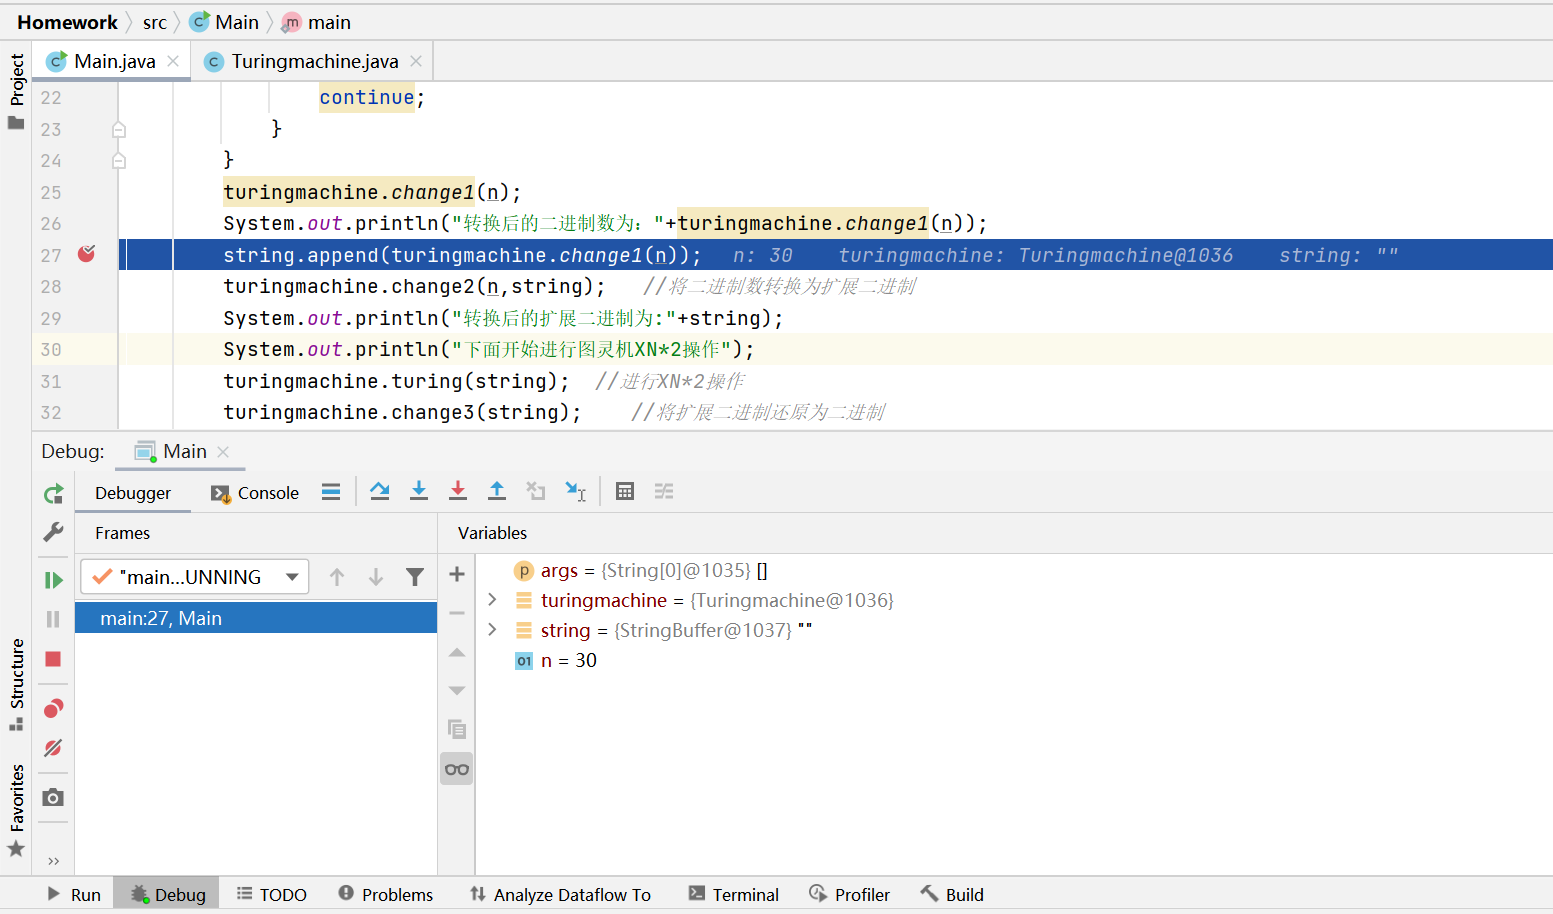Resume program with the green play icon

point(54,580)
